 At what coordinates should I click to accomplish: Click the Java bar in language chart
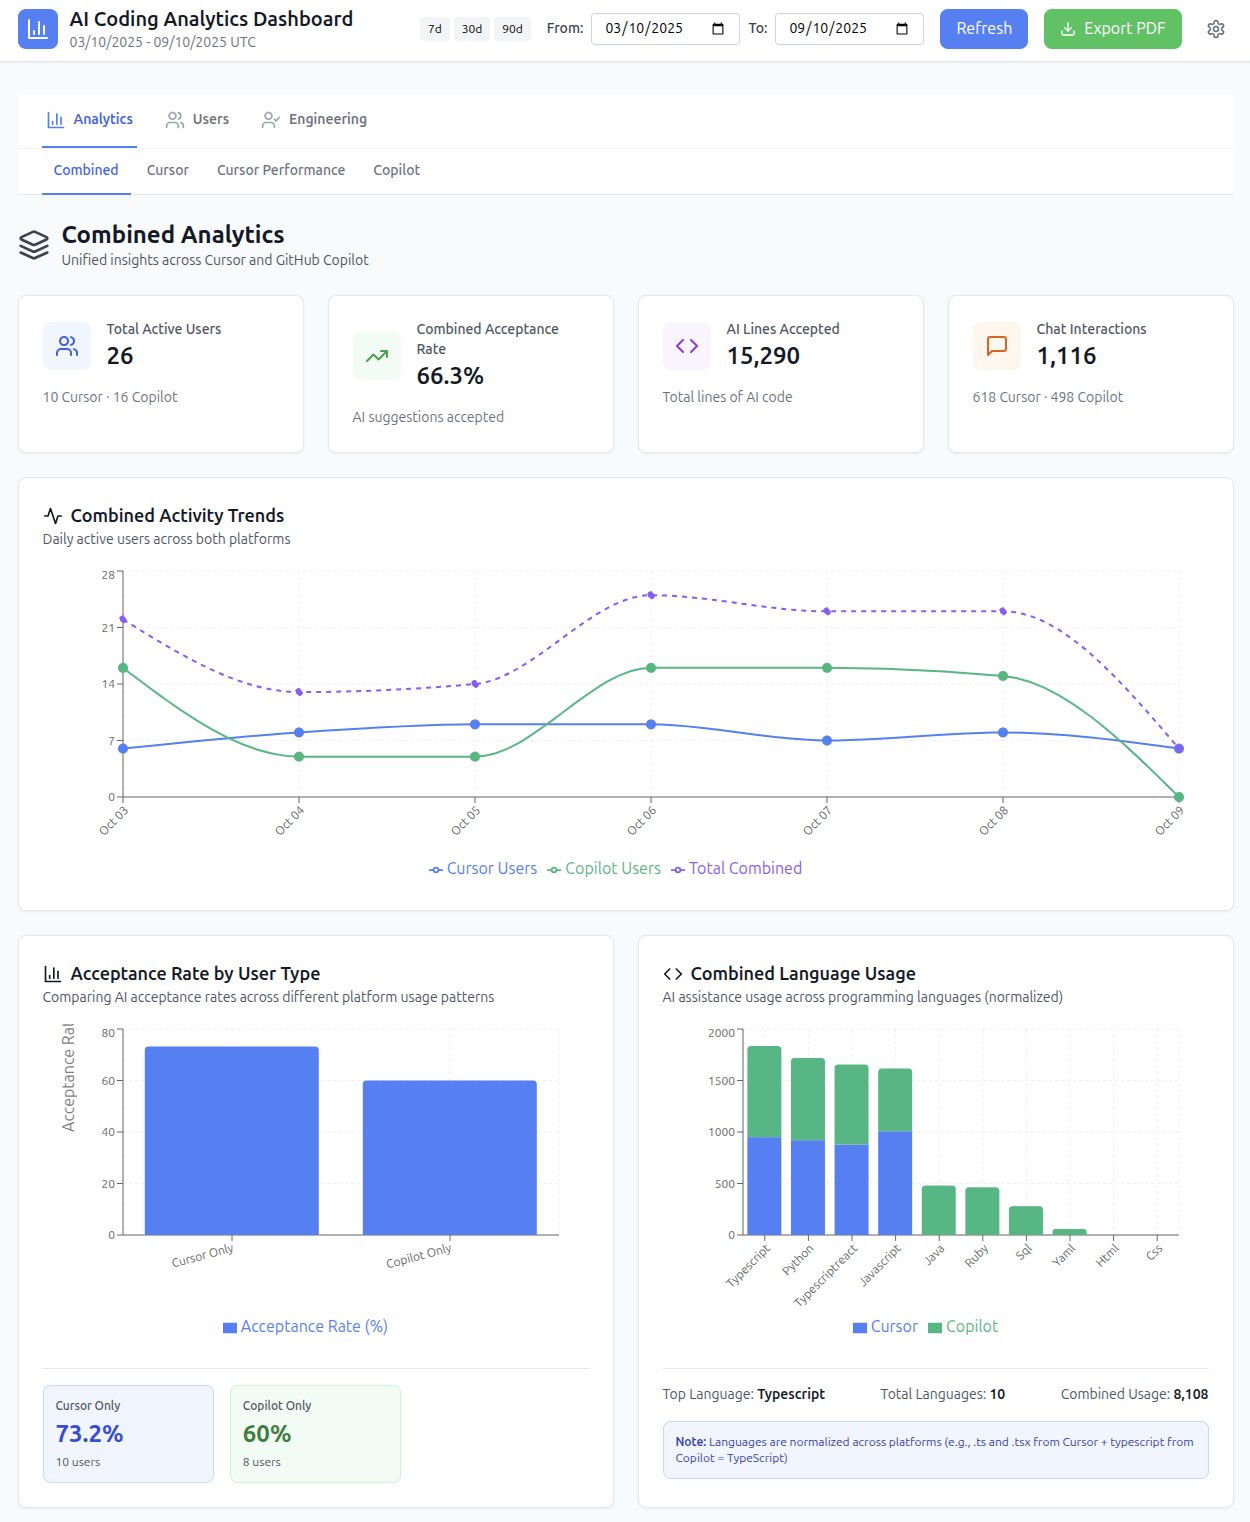(939, 1210)
